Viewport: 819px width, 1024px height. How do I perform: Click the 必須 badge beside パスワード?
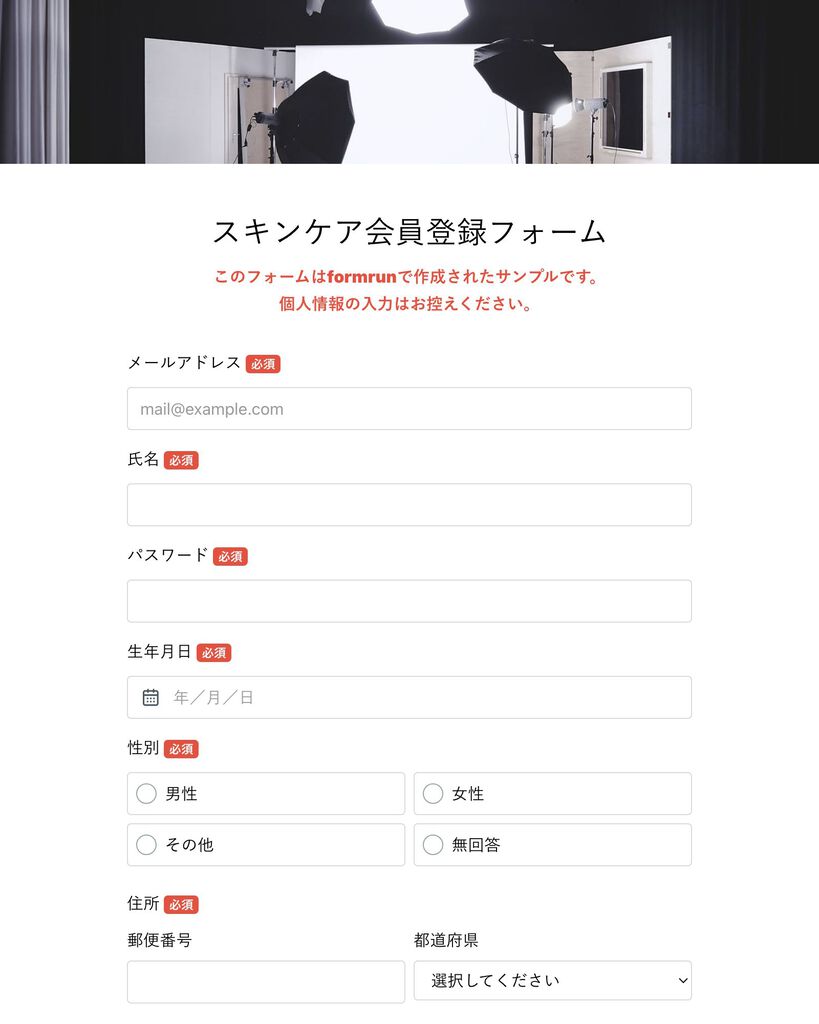coord(230,556)
